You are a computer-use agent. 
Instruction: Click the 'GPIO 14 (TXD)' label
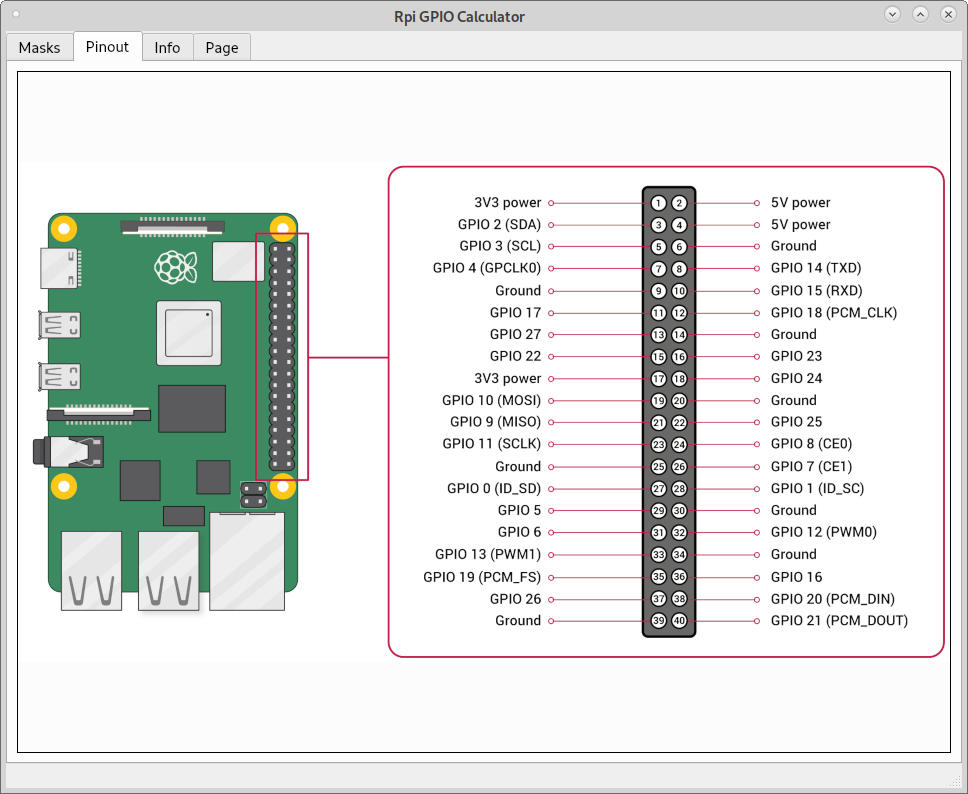tap(816, 268)
